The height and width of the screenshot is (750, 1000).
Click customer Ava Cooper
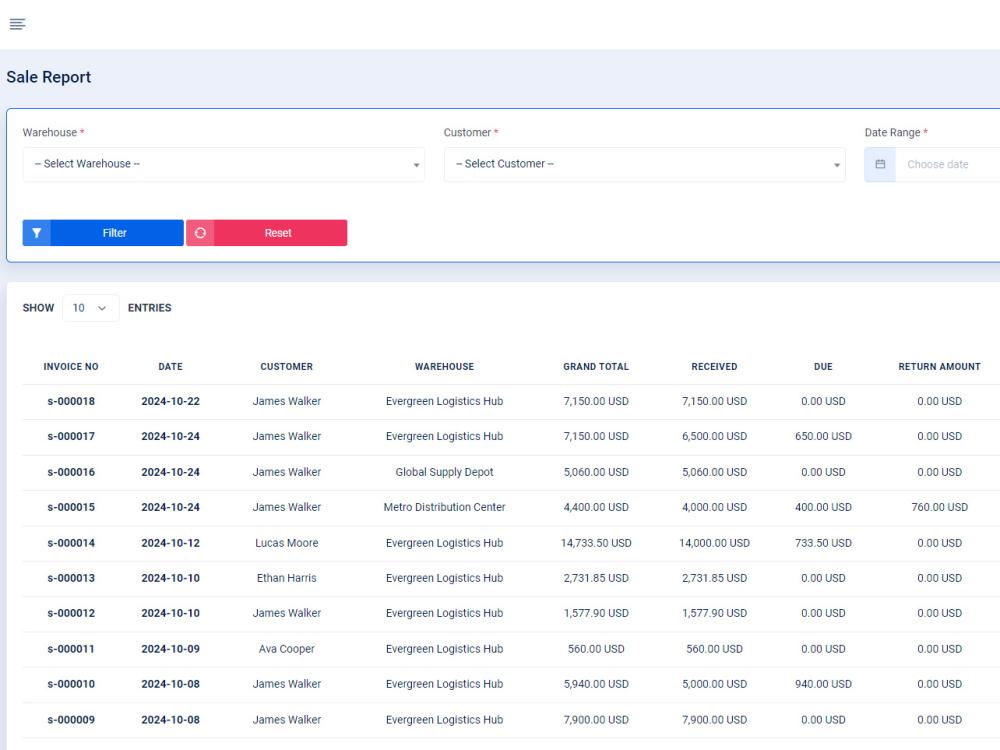click(286, 649)
